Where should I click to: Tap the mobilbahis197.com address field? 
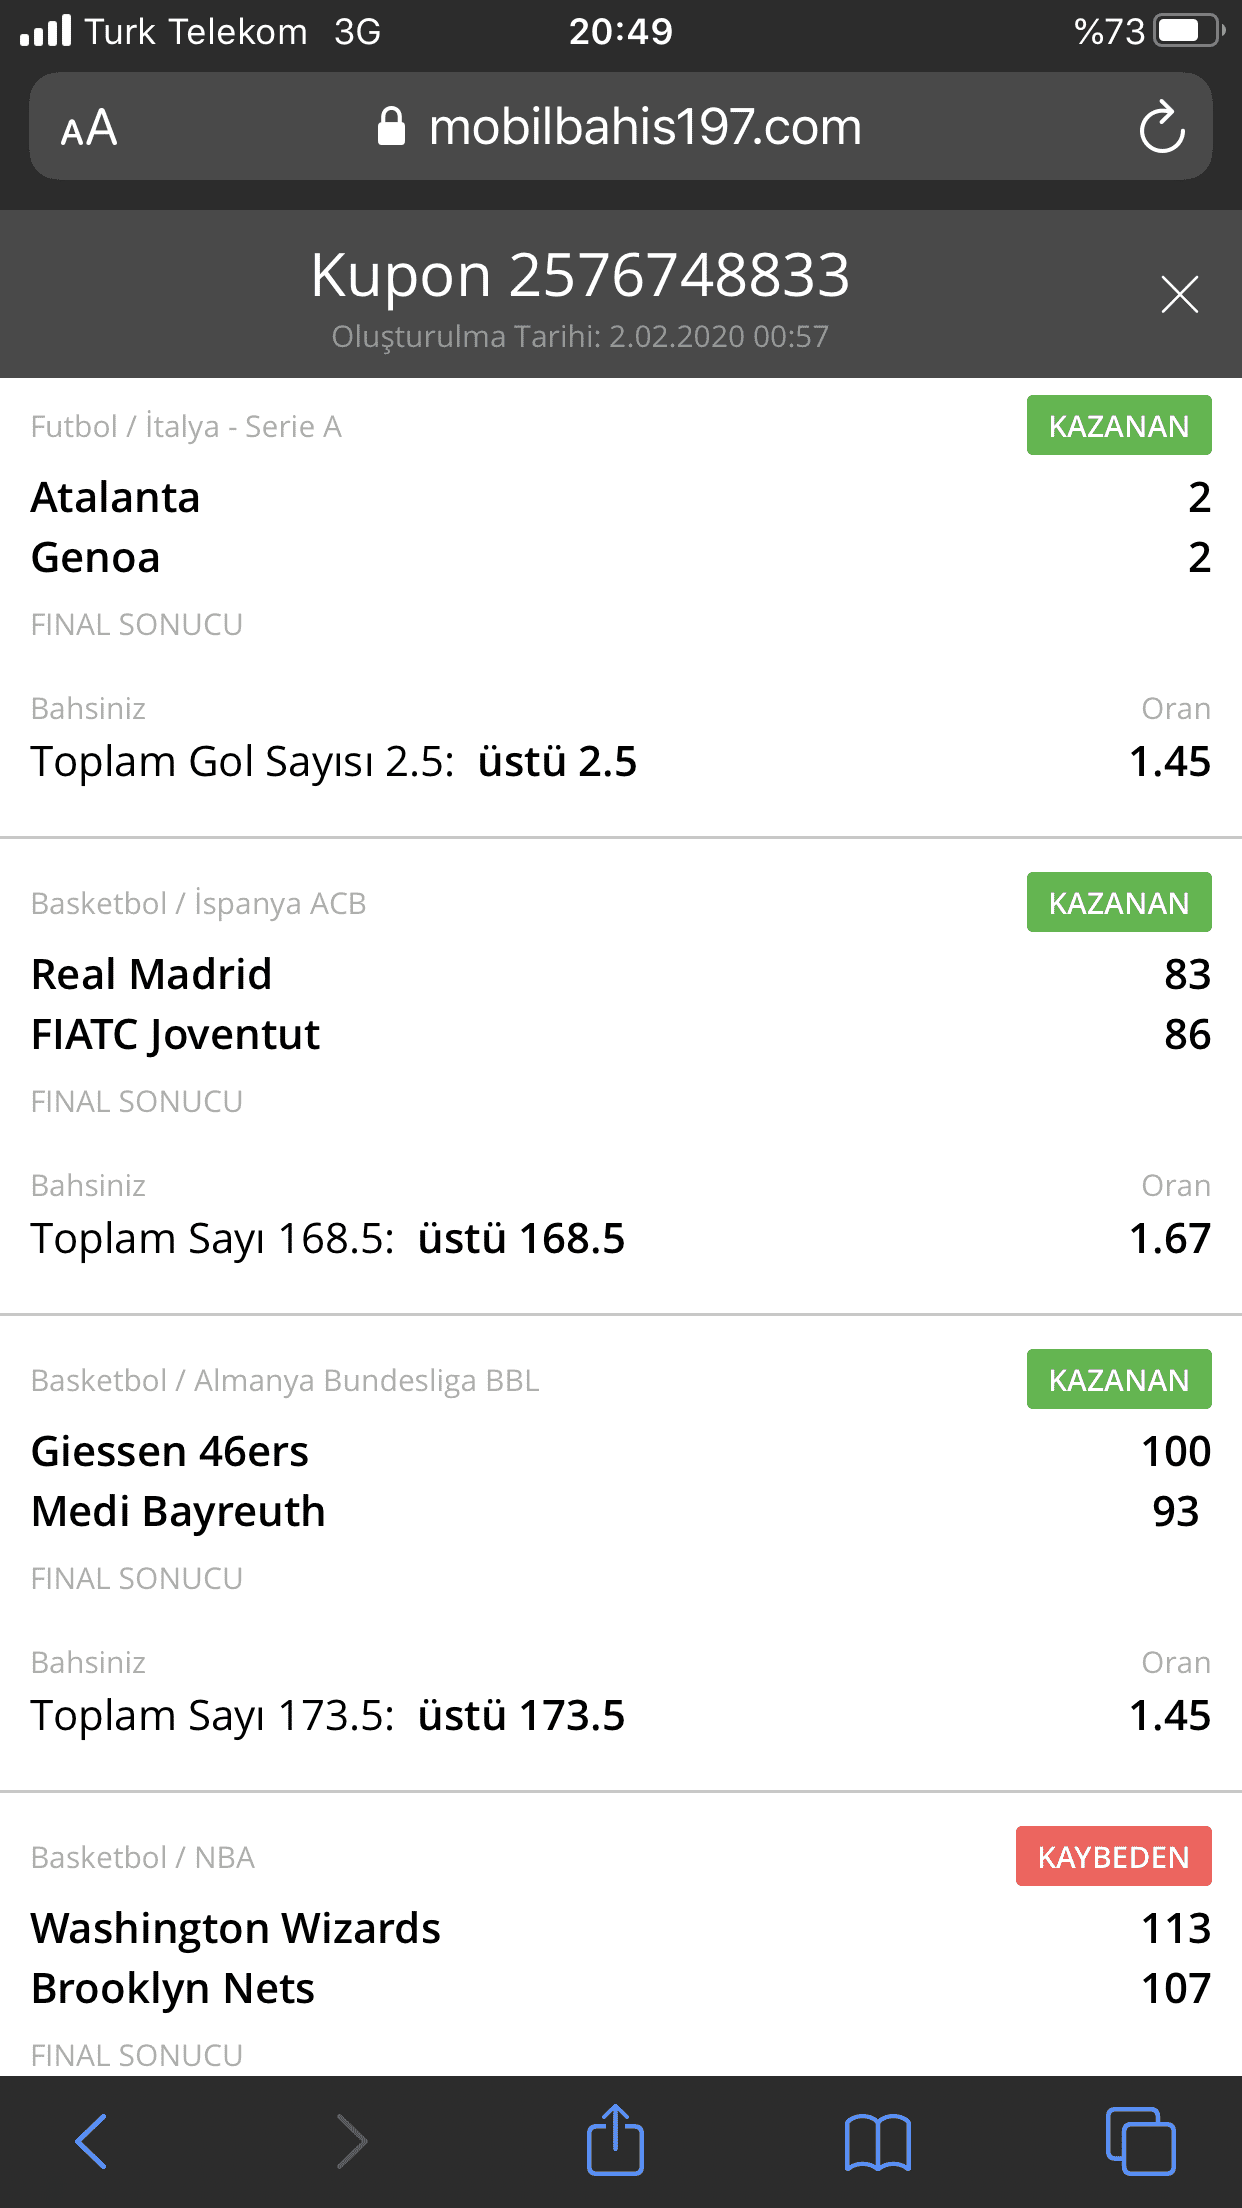pos(620,127)
